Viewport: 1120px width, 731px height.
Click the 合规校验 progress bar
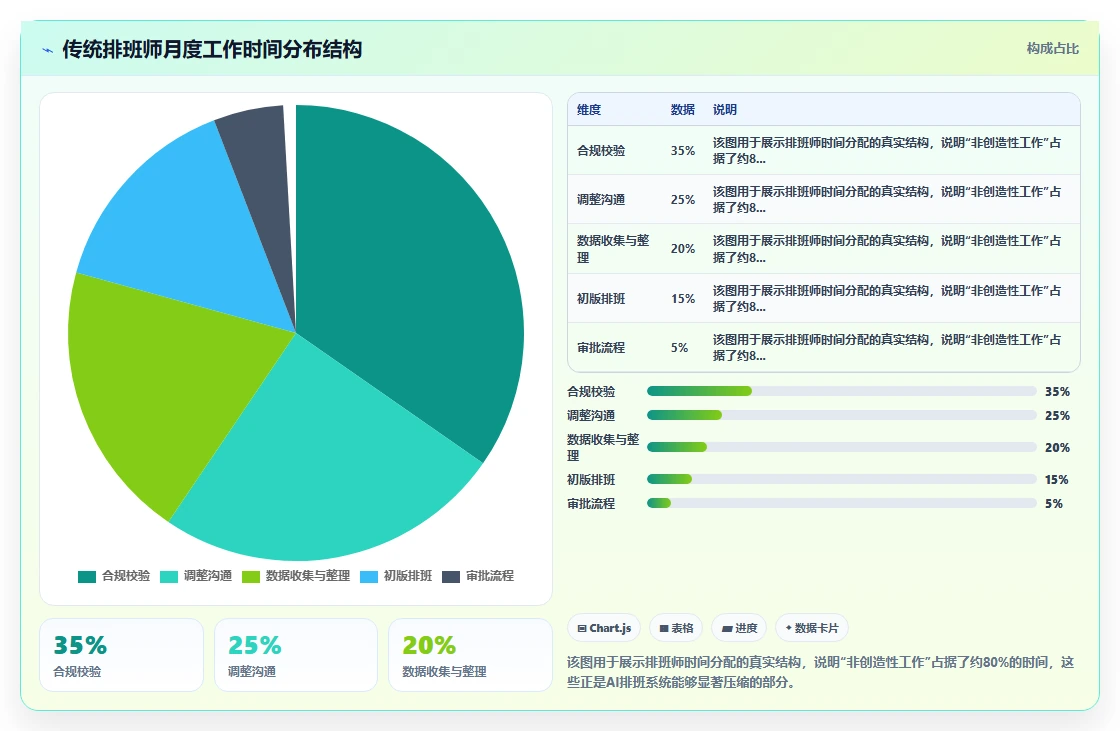coord(841,391)
